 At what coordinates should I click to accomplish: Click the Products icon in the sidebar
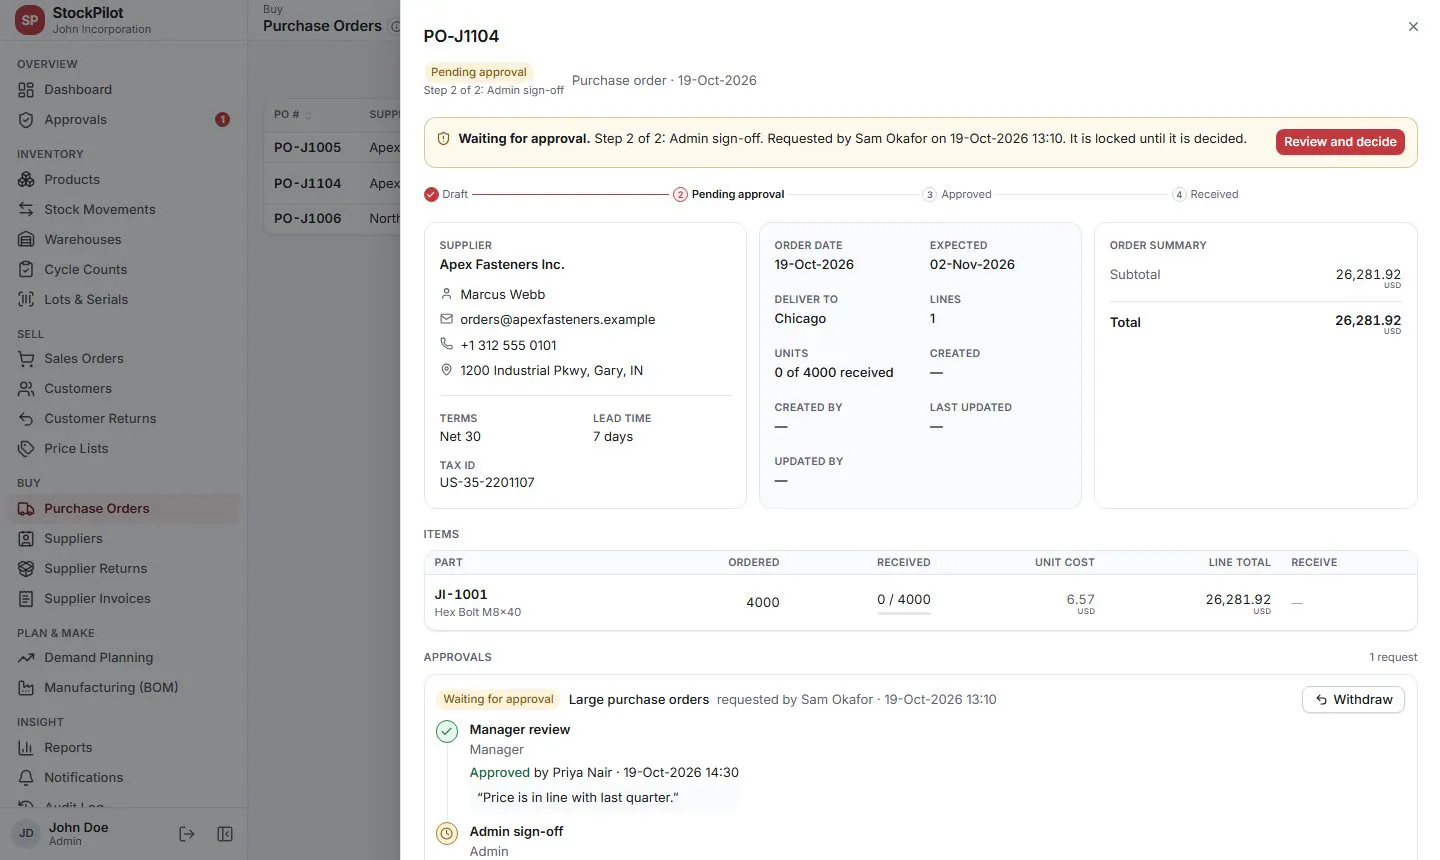[26, 180]
